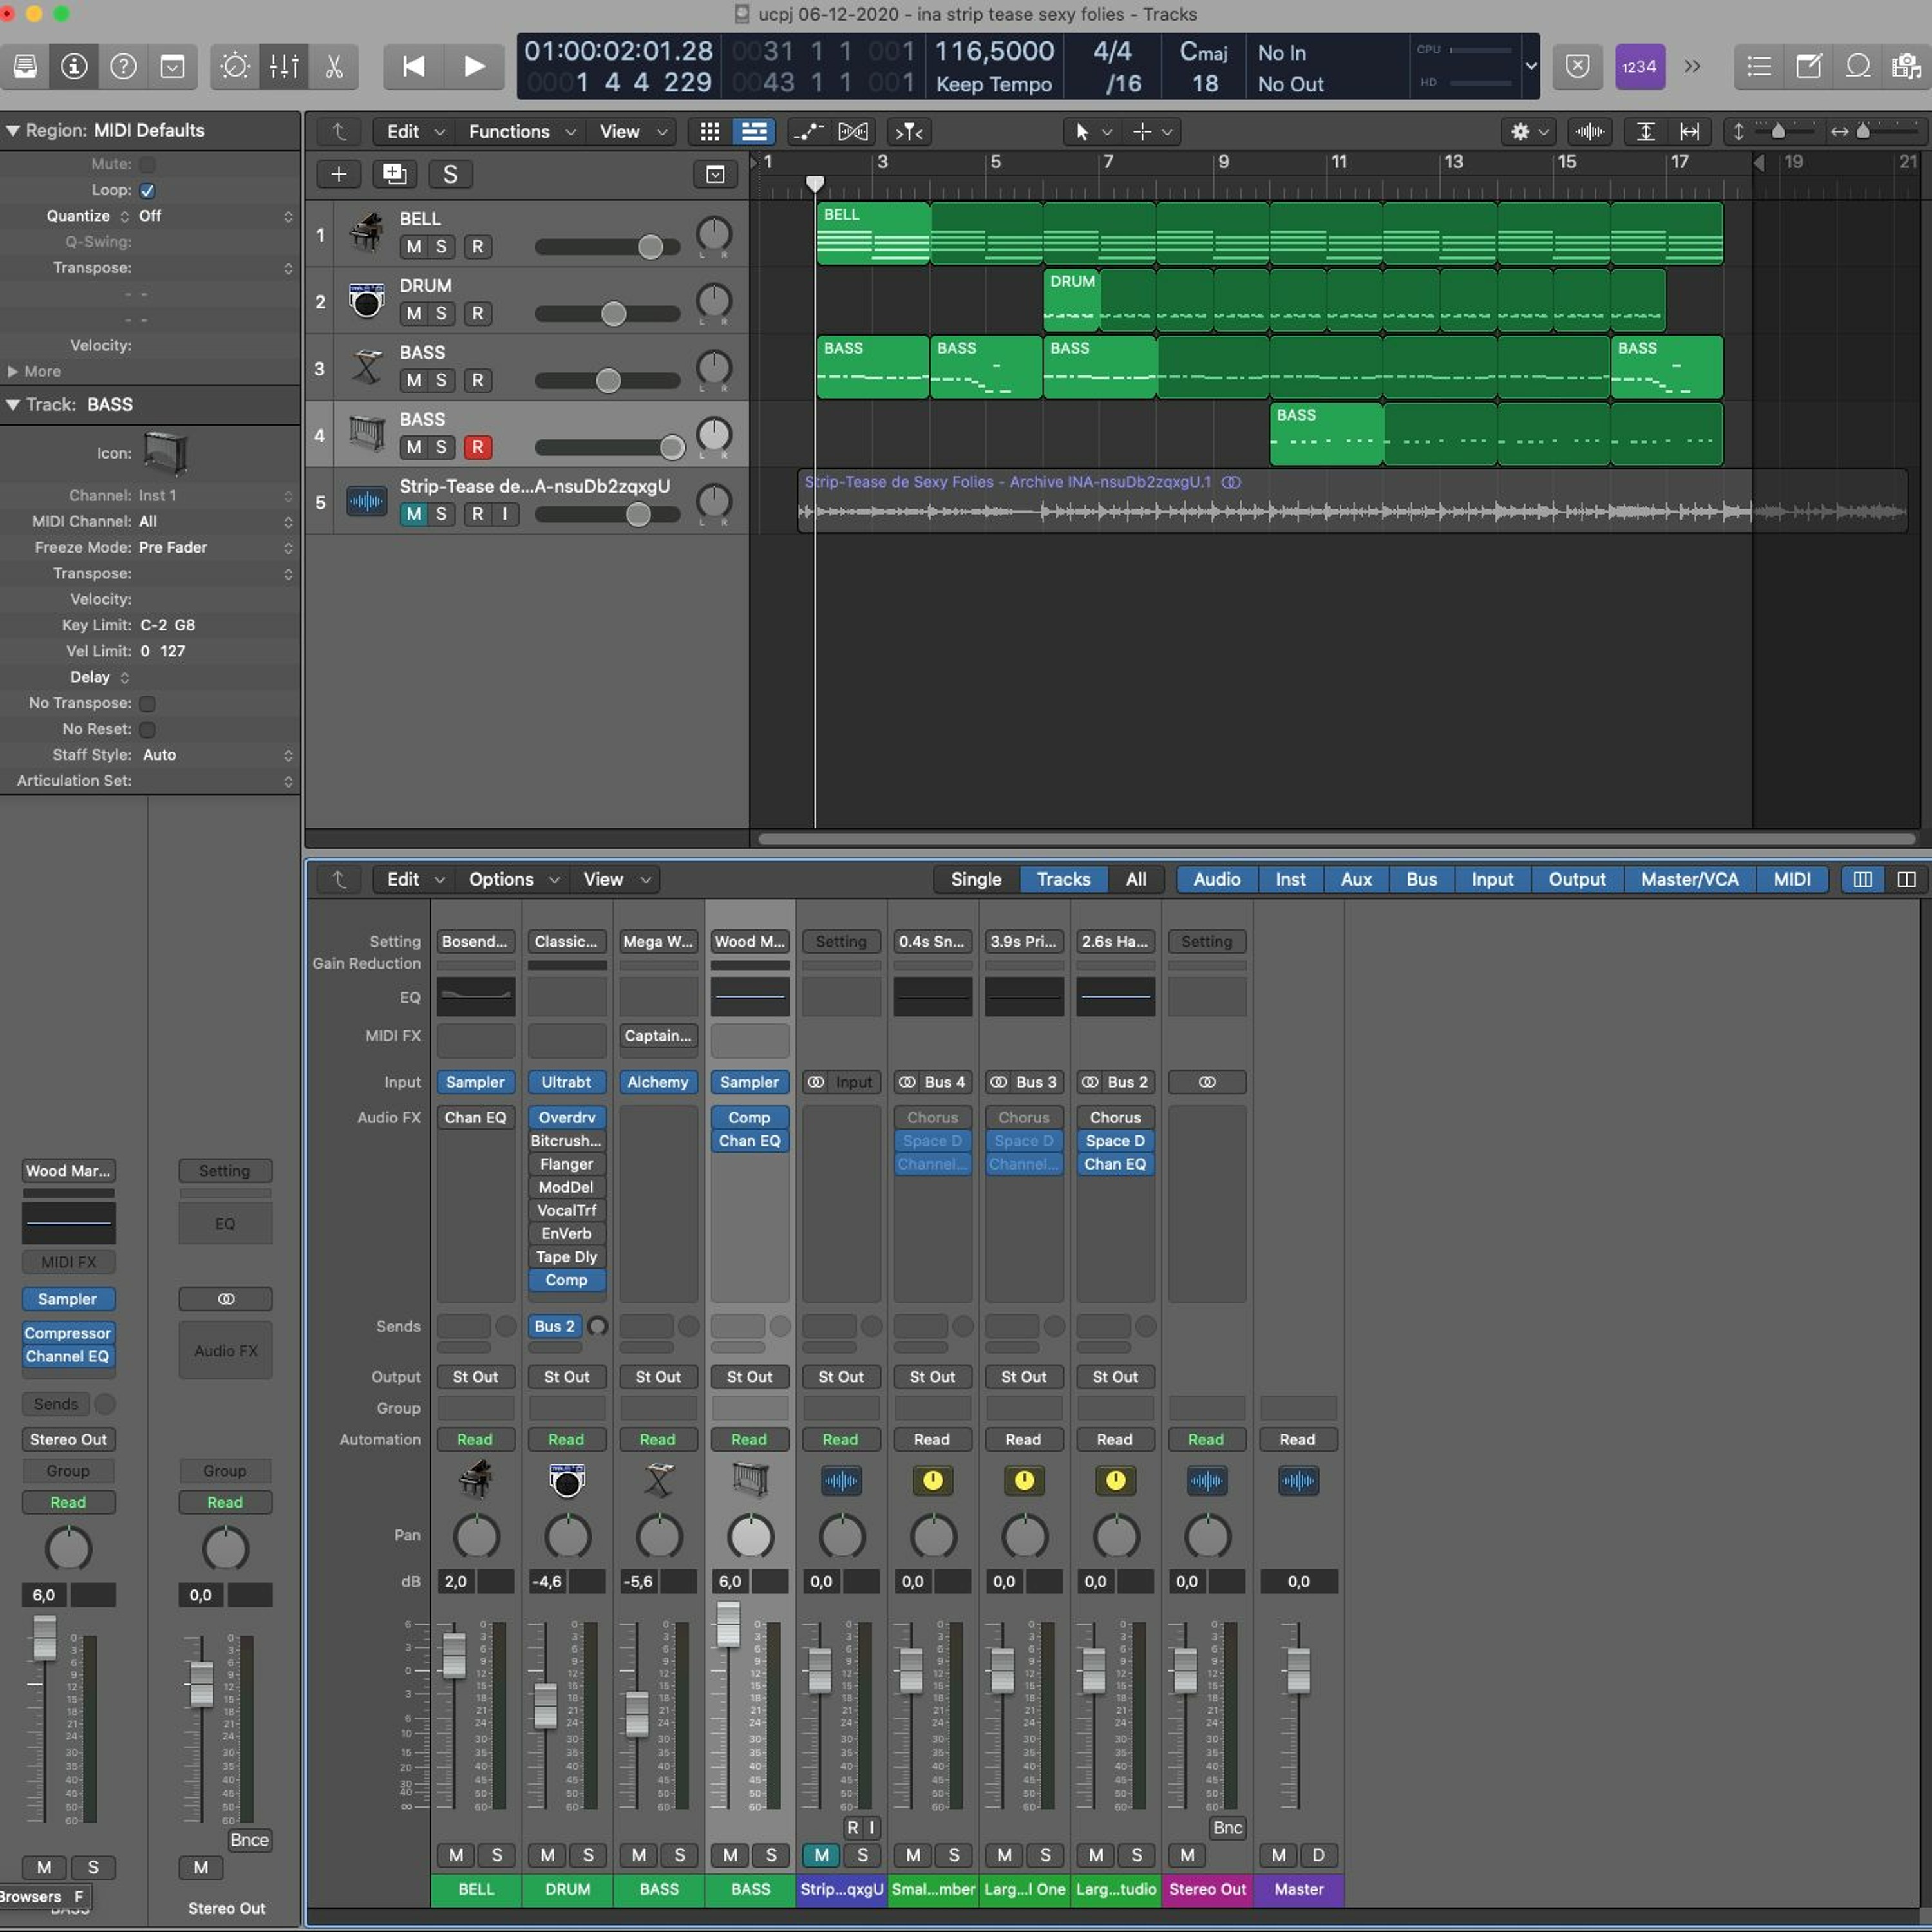This screenshot has width=1932, height=1932.
Task: Open the Quantize value dropdown
Action: pyautogui.click(x=216, y=216)
